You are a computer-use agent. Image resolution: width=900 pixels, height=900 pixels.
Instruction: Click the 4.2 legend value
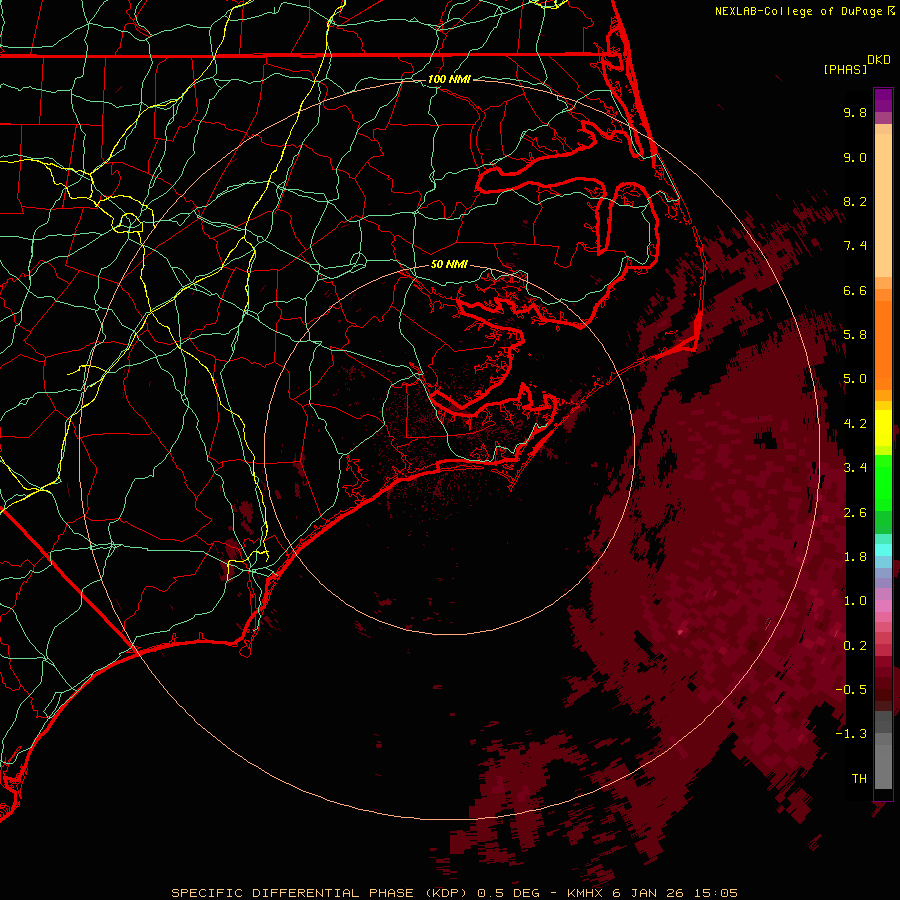pyautogui.click(x=855, y=424)
